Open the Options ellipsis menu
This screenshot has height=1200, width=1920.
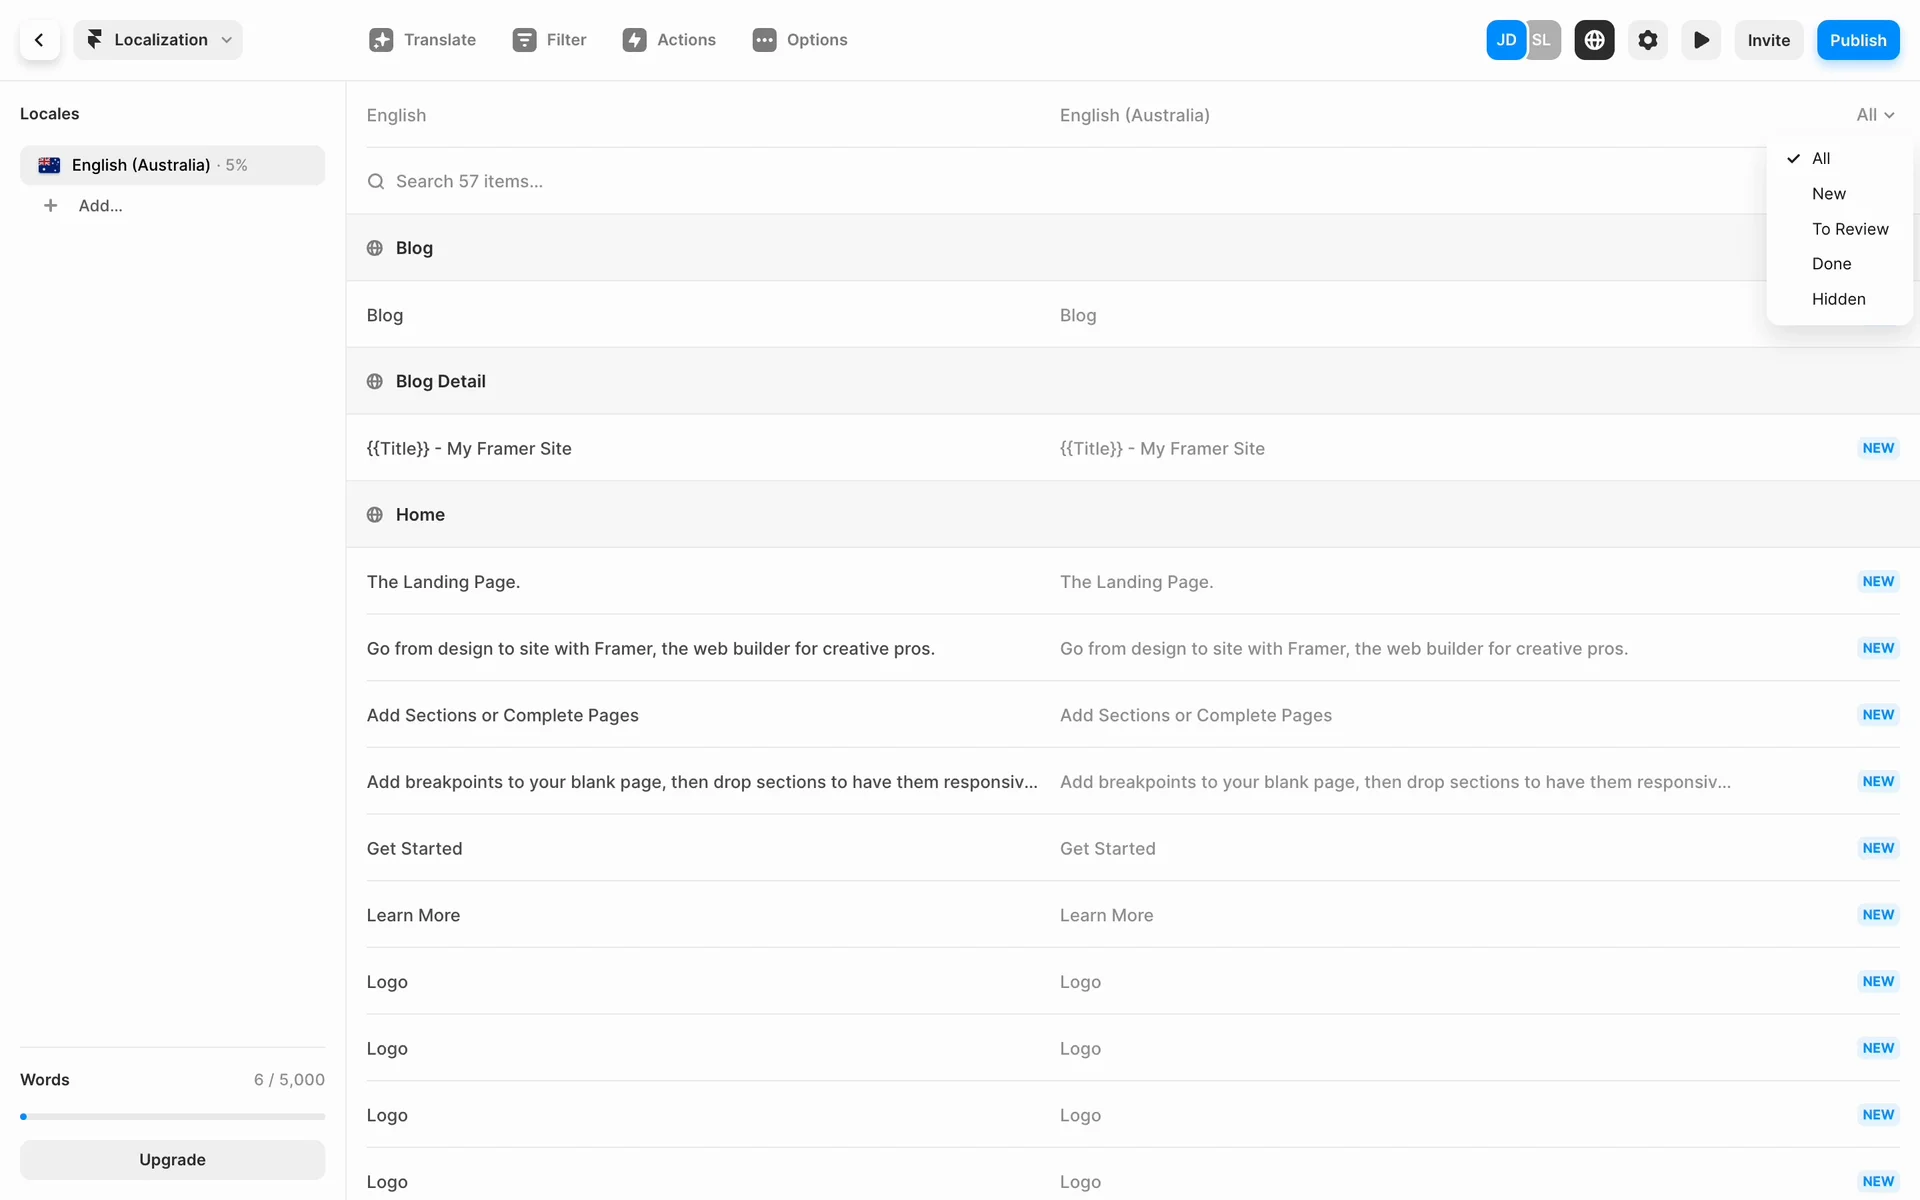point(764,40)
